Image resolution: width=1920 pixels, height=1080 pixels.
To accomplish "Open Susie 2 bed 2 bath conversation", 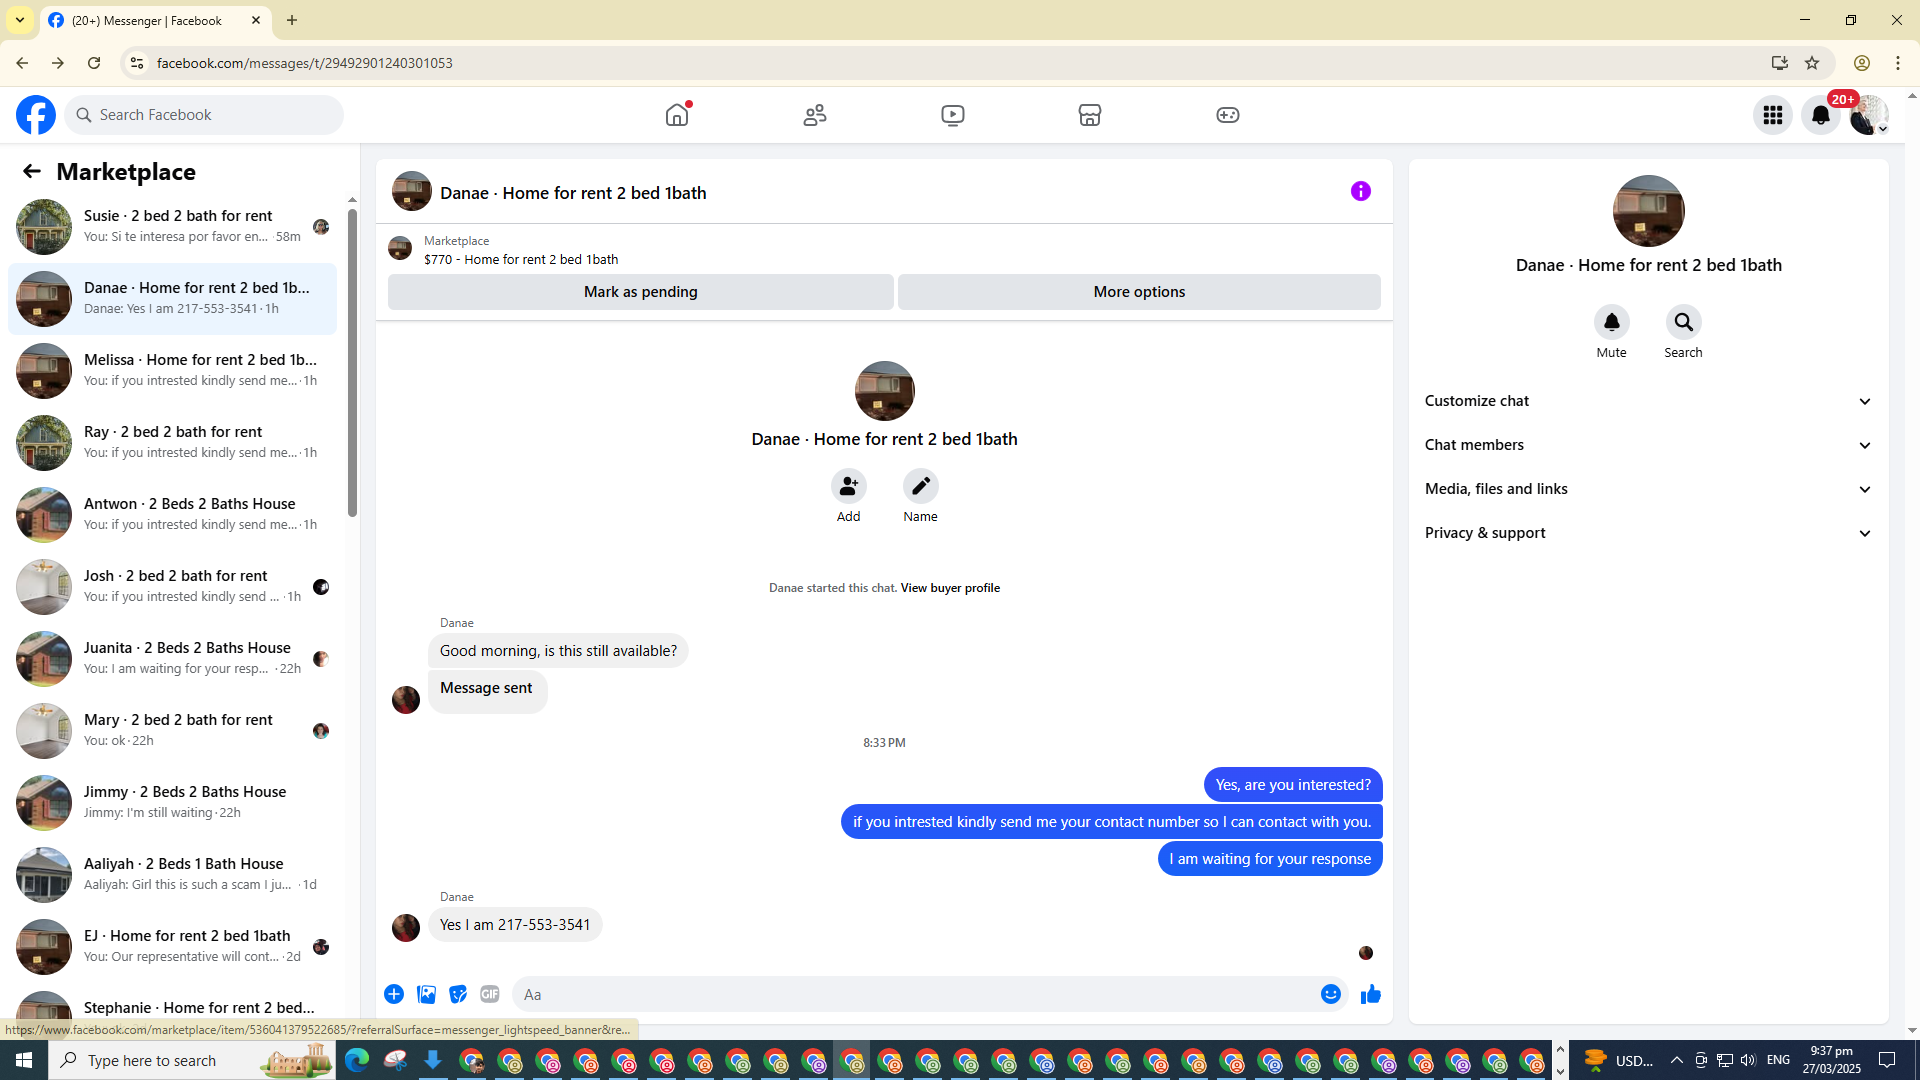I will (172, 227).
